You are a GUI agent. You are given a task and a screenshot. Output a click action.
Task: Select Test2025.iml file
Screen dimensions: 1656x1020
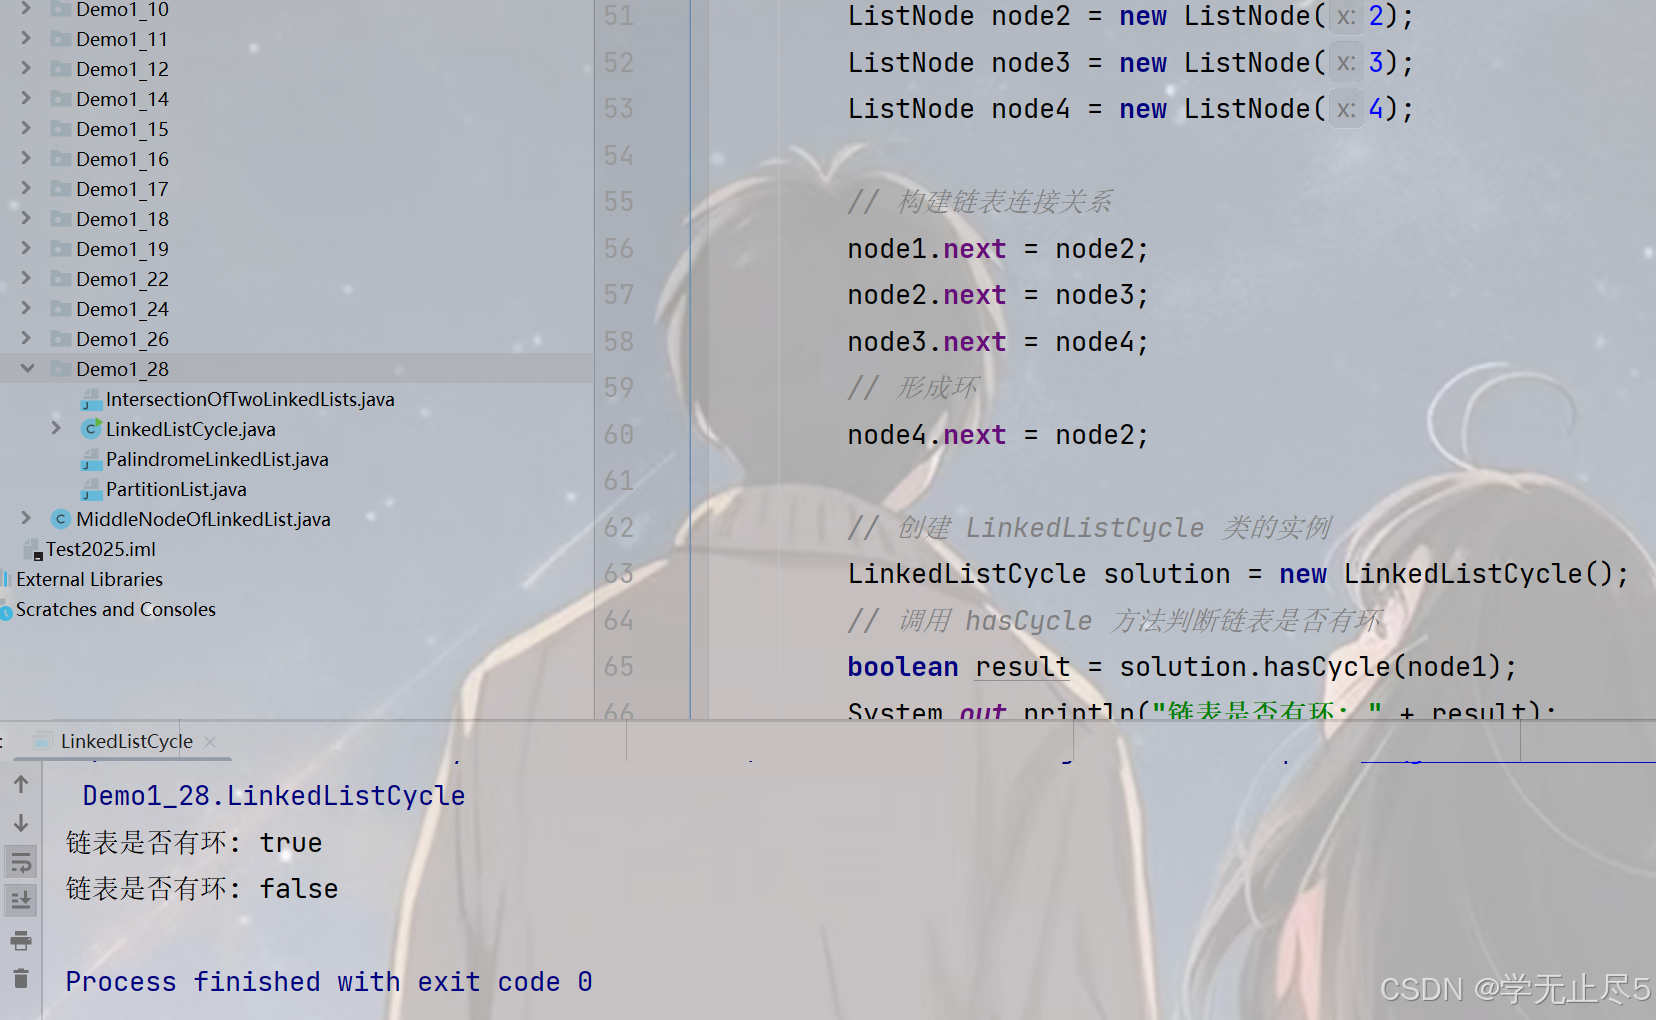tap(101, 549)
